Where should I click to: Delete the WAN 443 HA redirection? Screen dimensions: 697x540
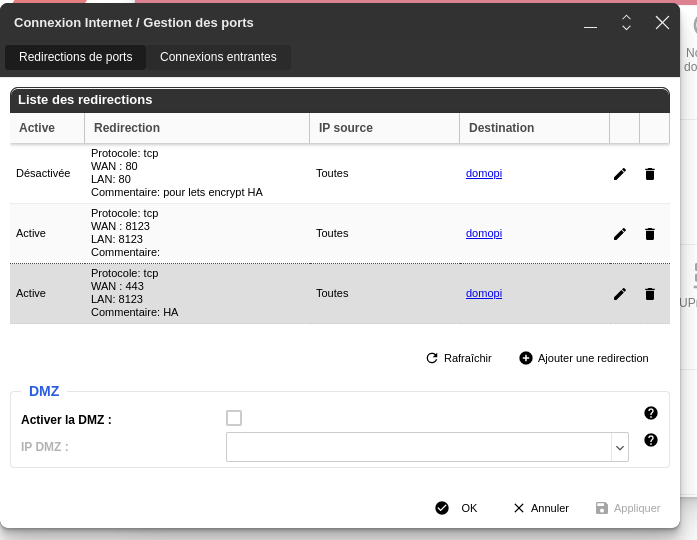pyautogui.click(x=649, y=294)
